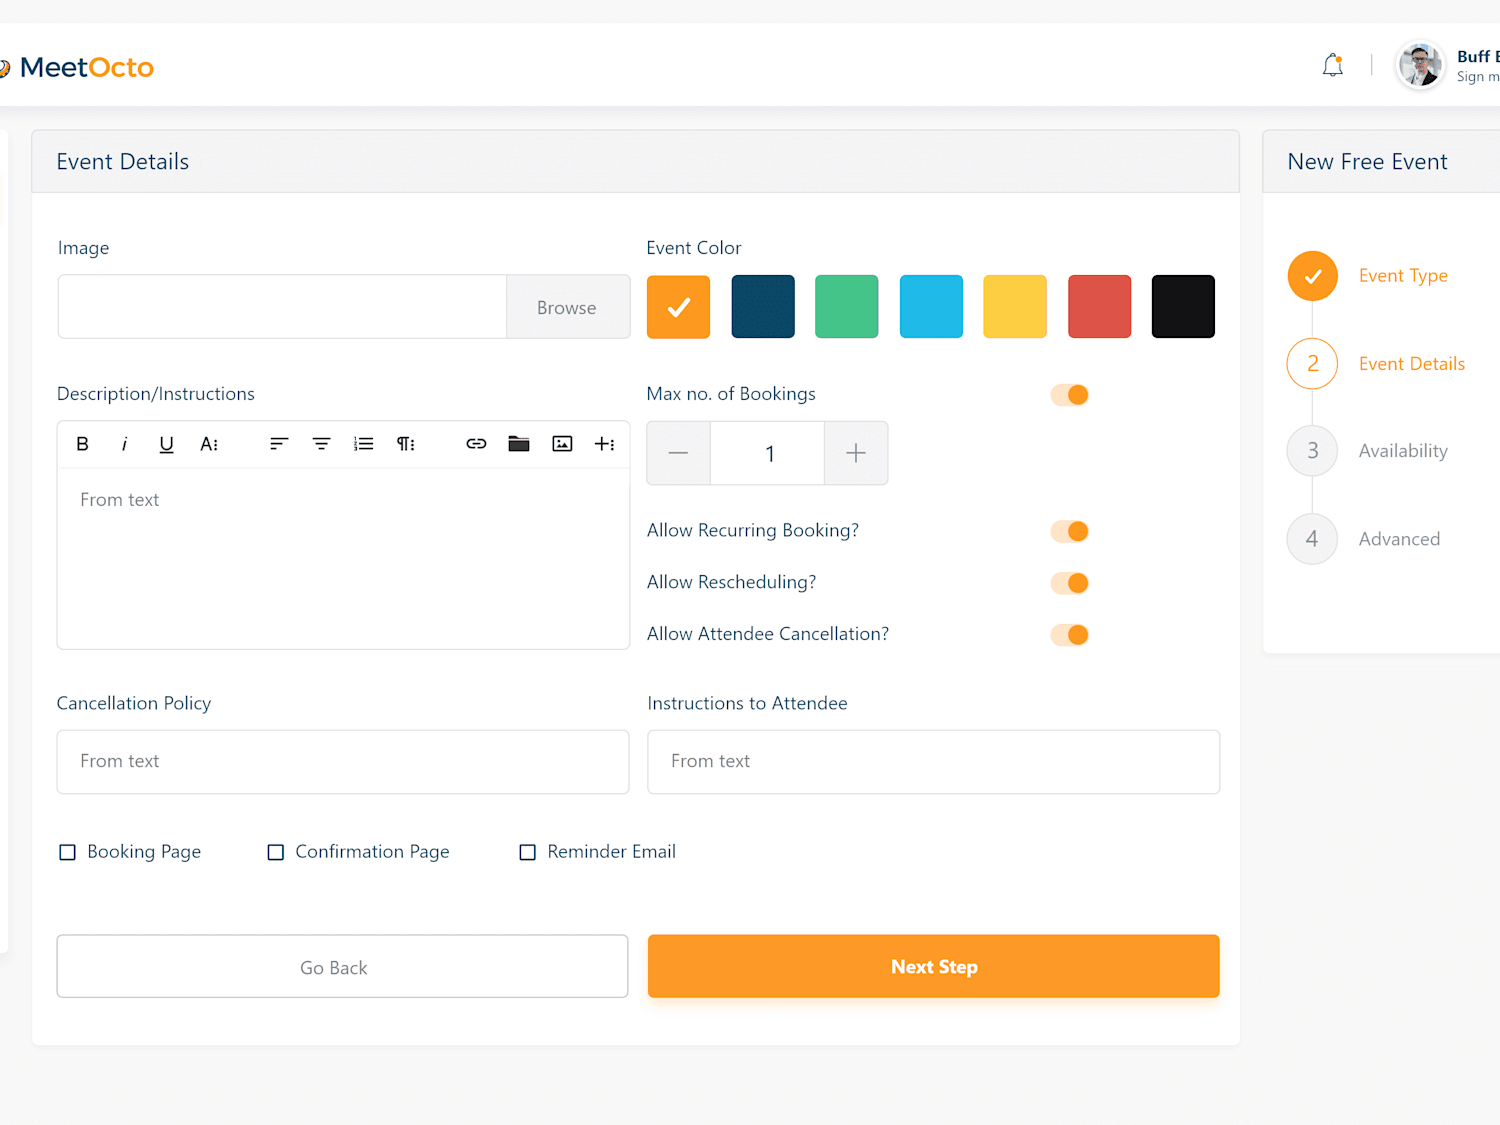Decrease max number of bookings

pos(678,453)
